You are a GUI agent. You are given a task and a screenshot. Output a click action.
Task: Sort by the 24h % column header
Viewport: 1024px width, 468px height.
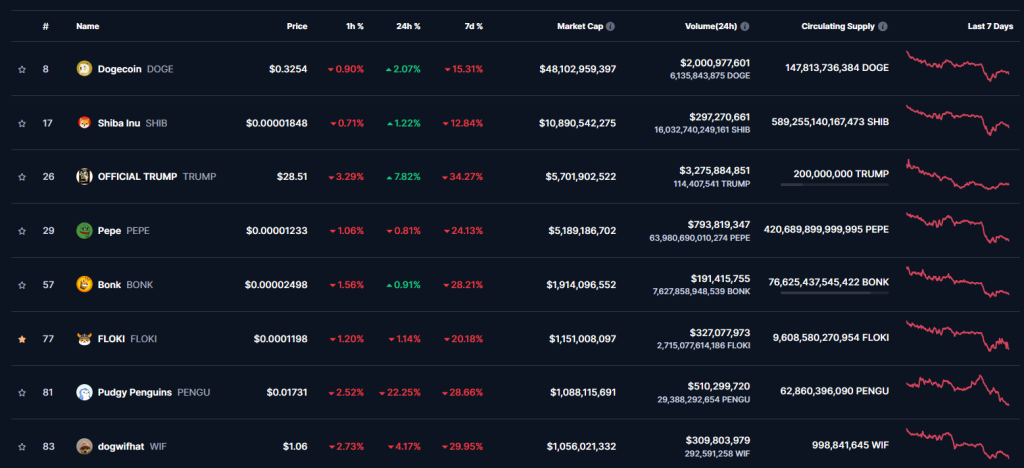click(x=408, y=27)
